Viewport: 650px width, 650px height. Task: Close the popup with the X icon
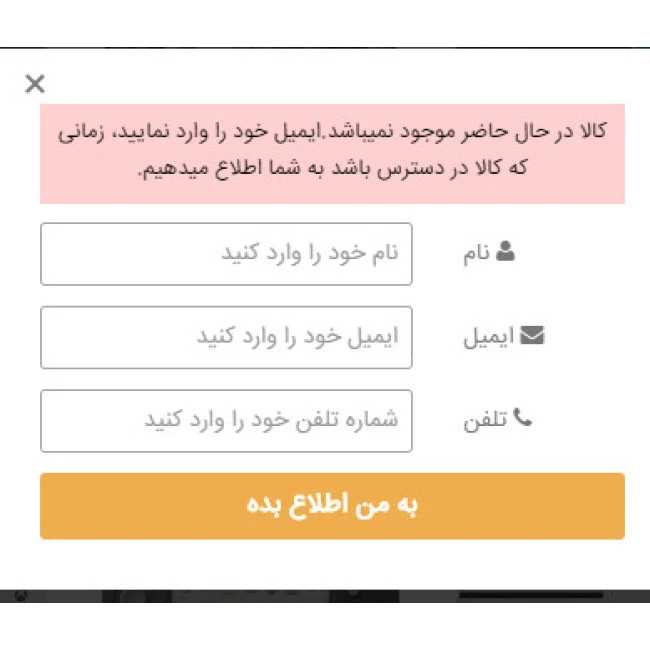[x=35, y=84]
